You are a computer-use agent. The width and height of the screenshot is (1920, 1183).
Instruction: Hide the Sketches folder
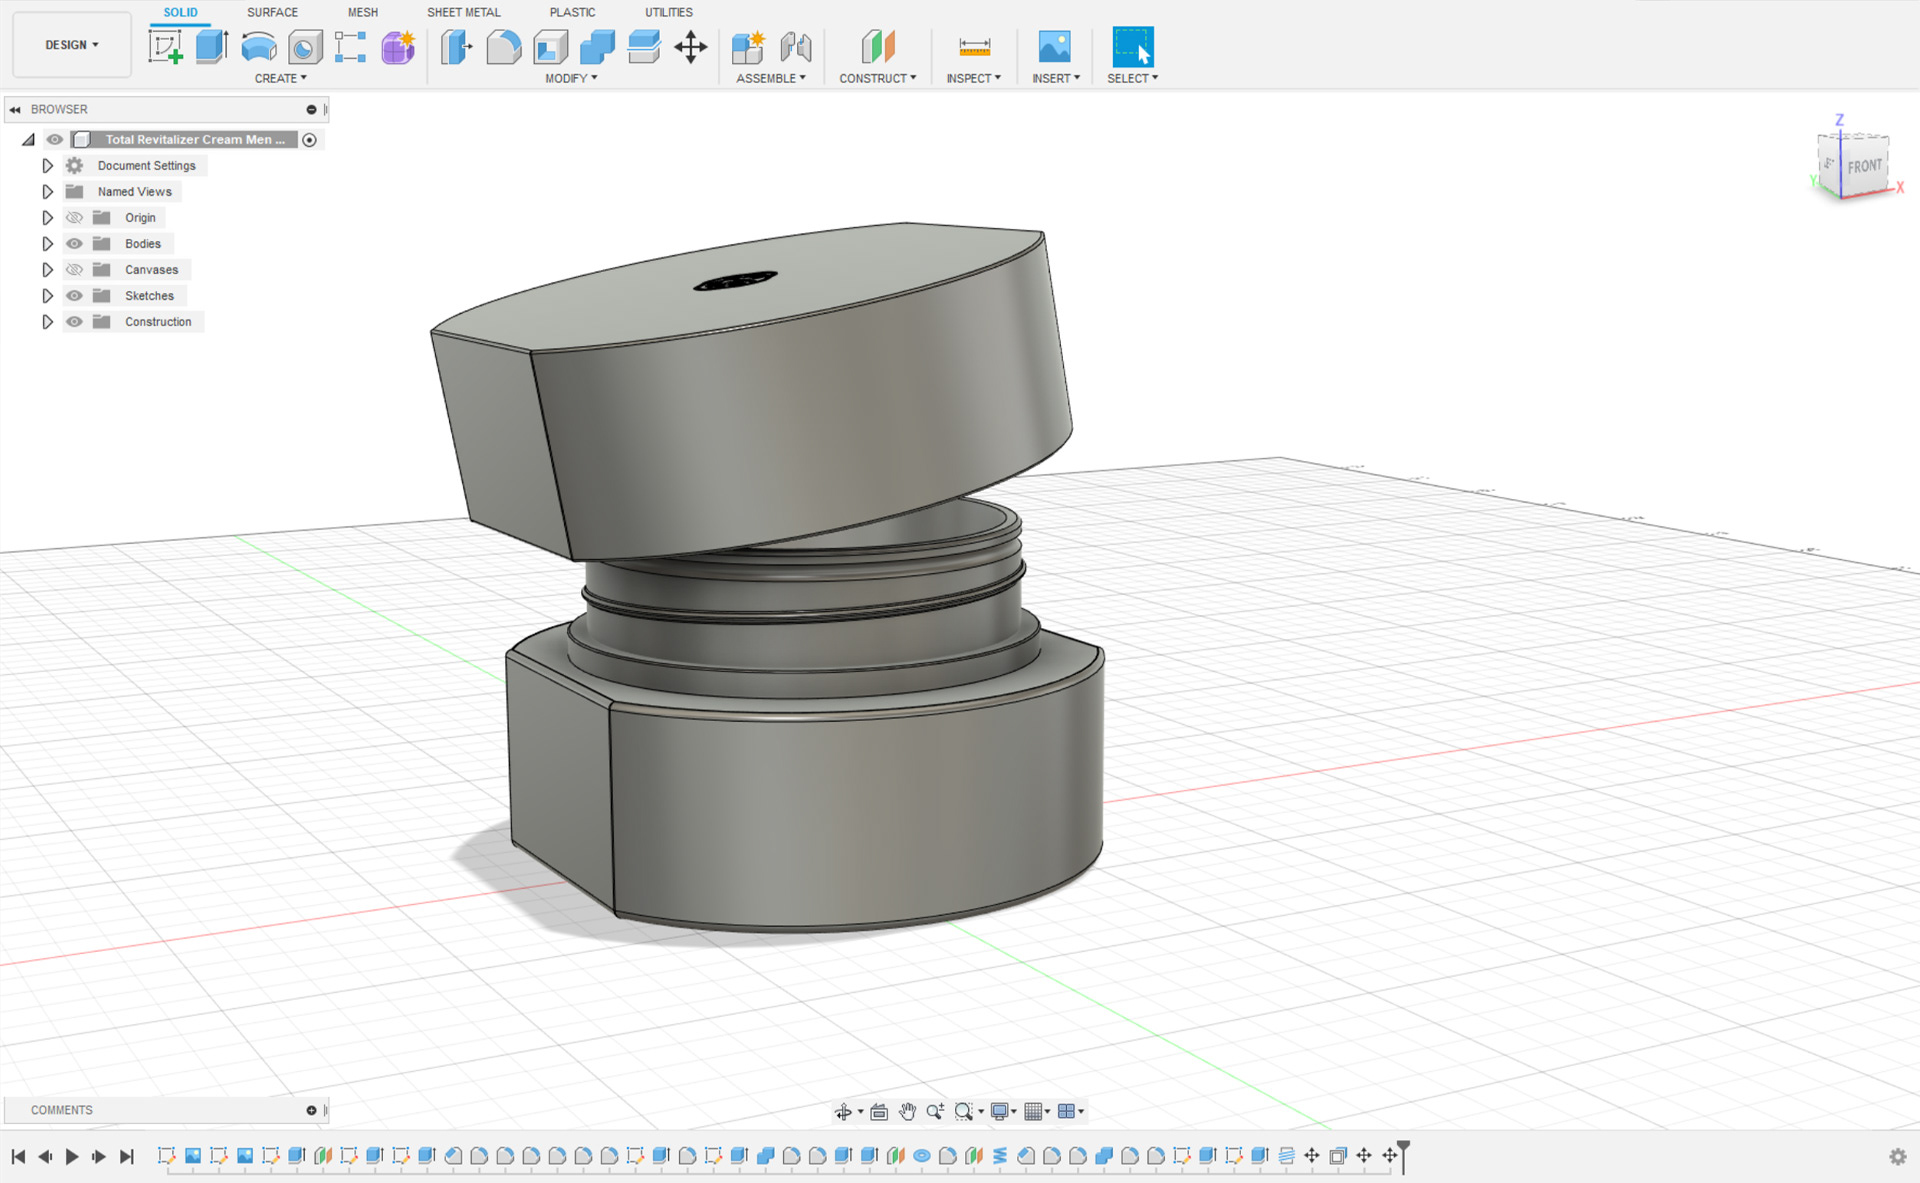coord(75,296)
